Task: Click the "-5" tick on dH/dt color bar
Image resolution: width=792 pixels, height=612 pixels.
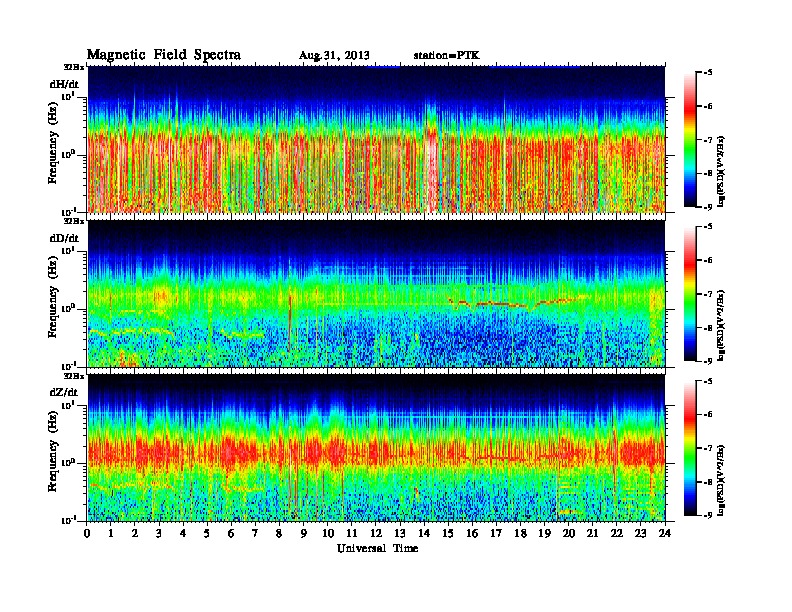Action: pyautogui.click(x=708, y=73)
